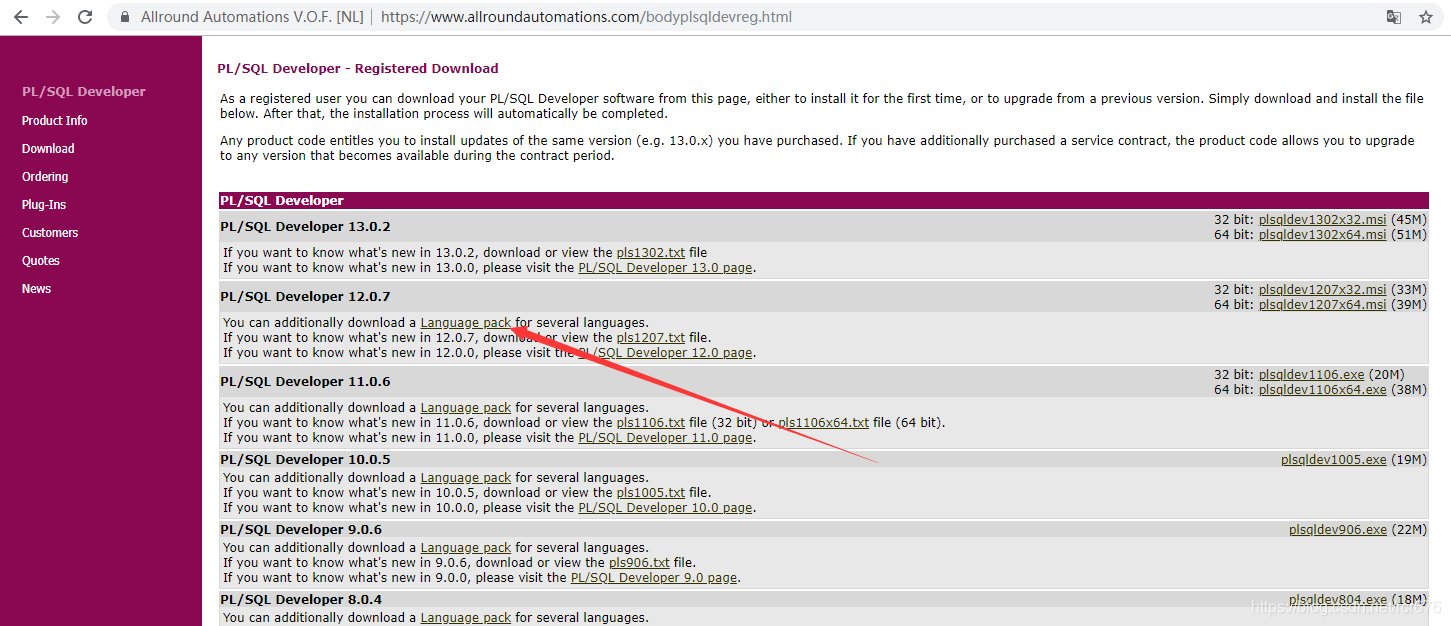Click the translate page icon
1451x626 pixels.
pos(1394,17)
